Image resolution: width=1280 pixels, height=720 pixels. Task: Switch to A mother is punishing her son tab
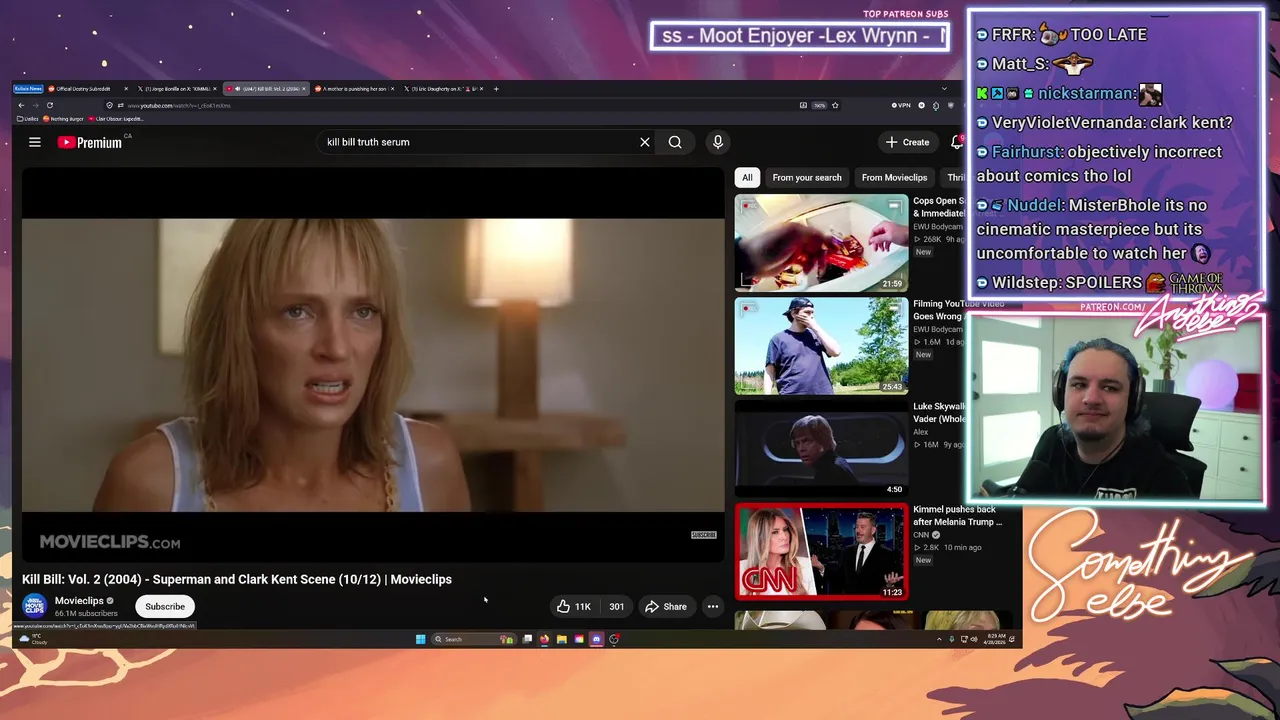[355, 89]
